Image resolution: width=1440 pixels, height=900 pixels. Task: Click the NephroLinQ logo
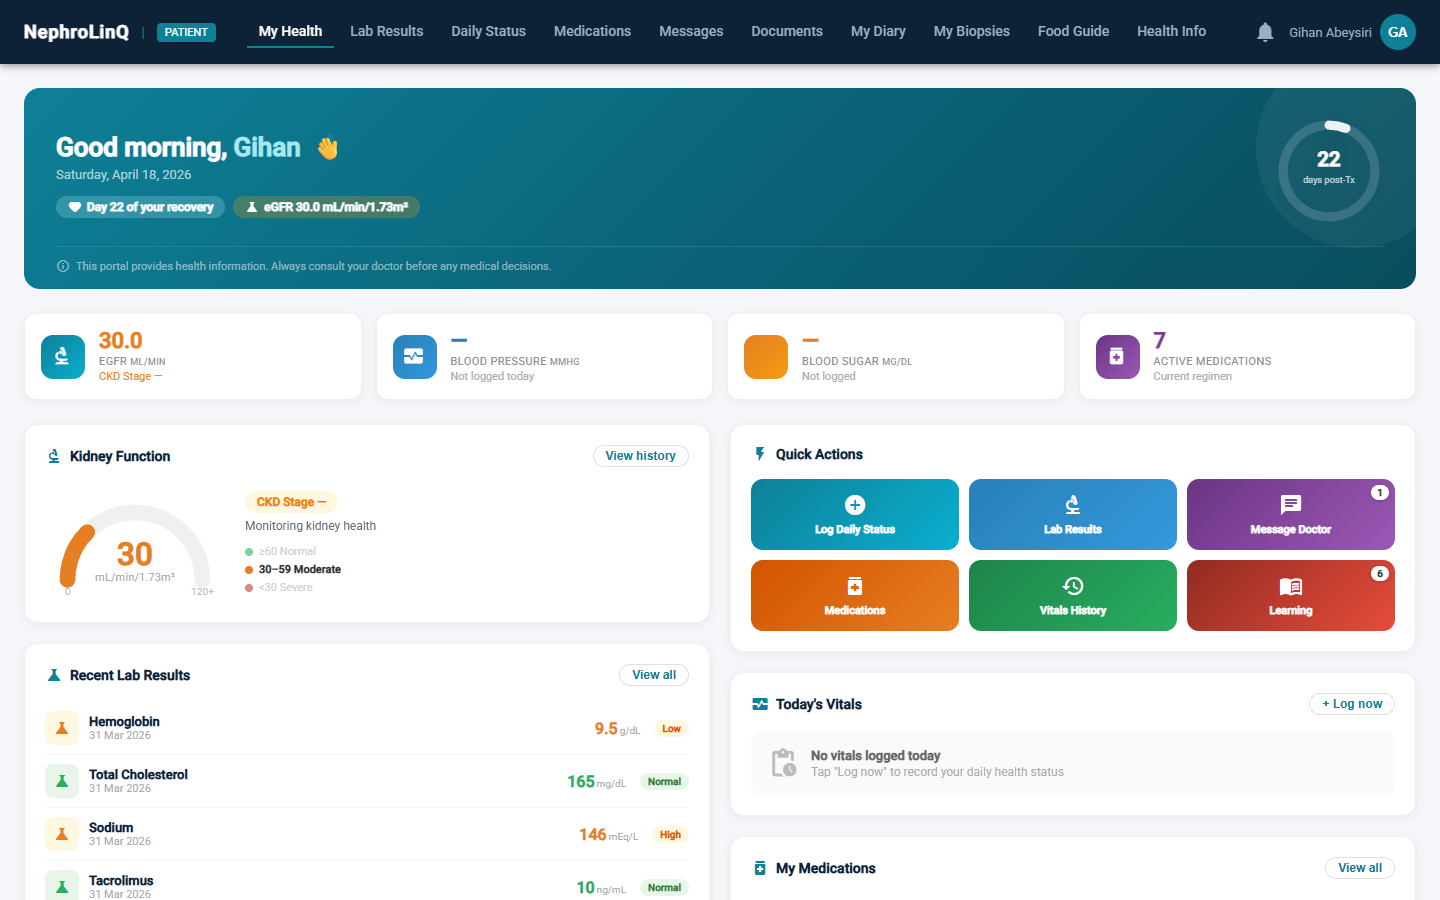pos(75,31)
